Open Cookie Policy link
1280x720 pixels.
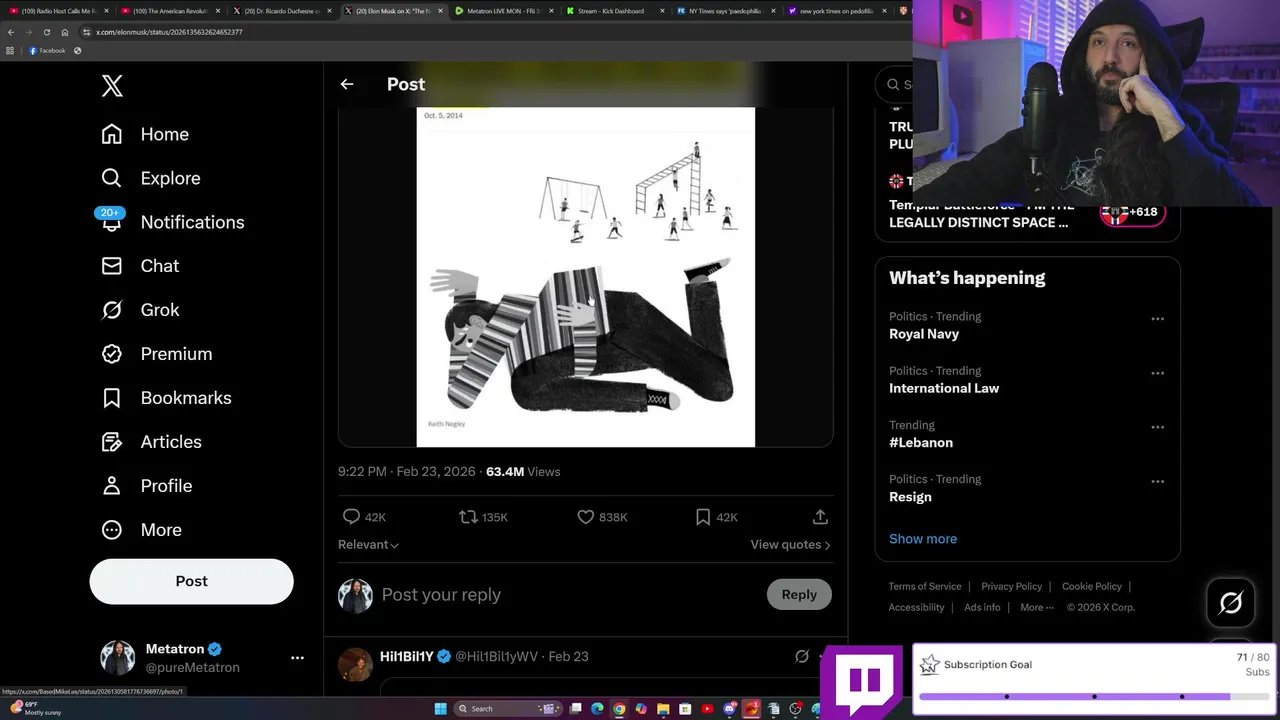tap(1091, 587)
